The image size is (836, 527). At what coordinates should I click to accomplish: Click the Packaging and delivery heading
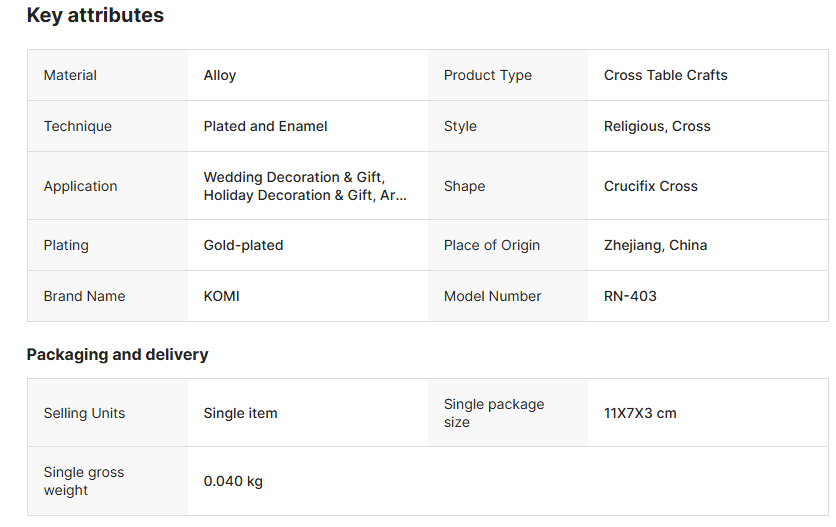(117, 355)
